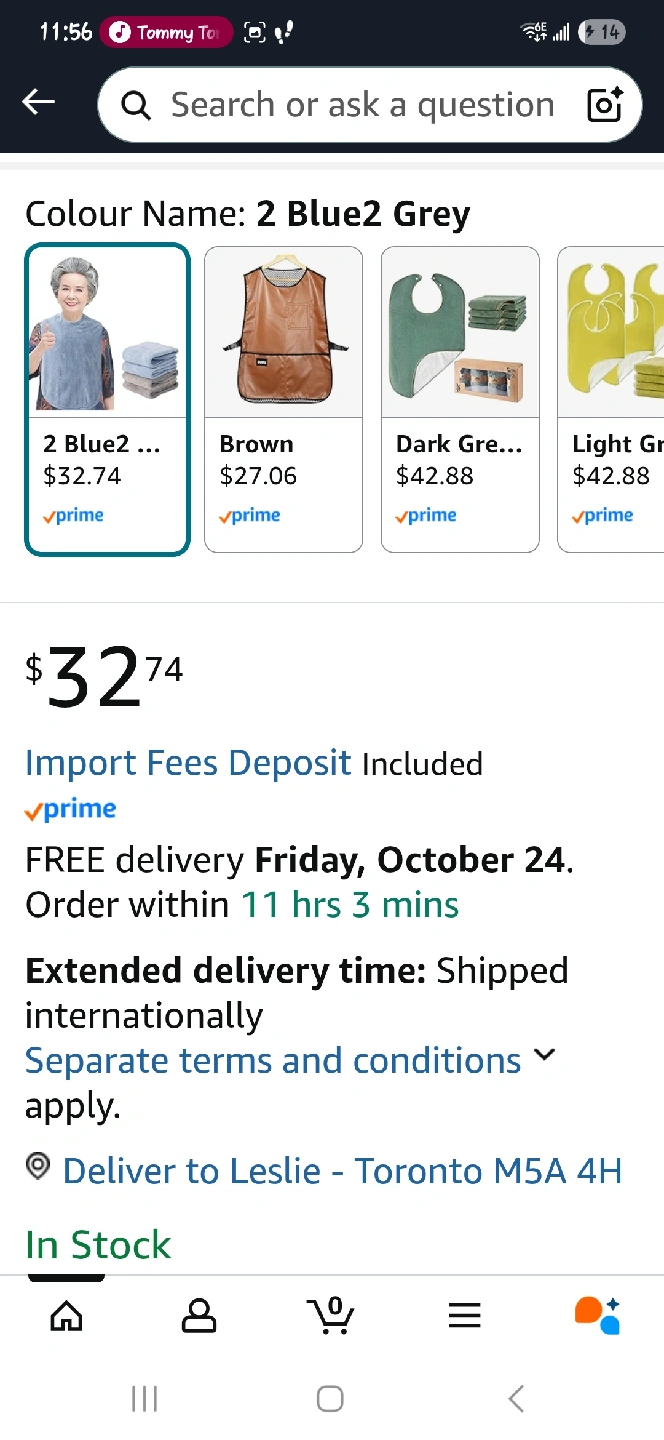Pick the Dark Green colour variant

coord(460,399)
